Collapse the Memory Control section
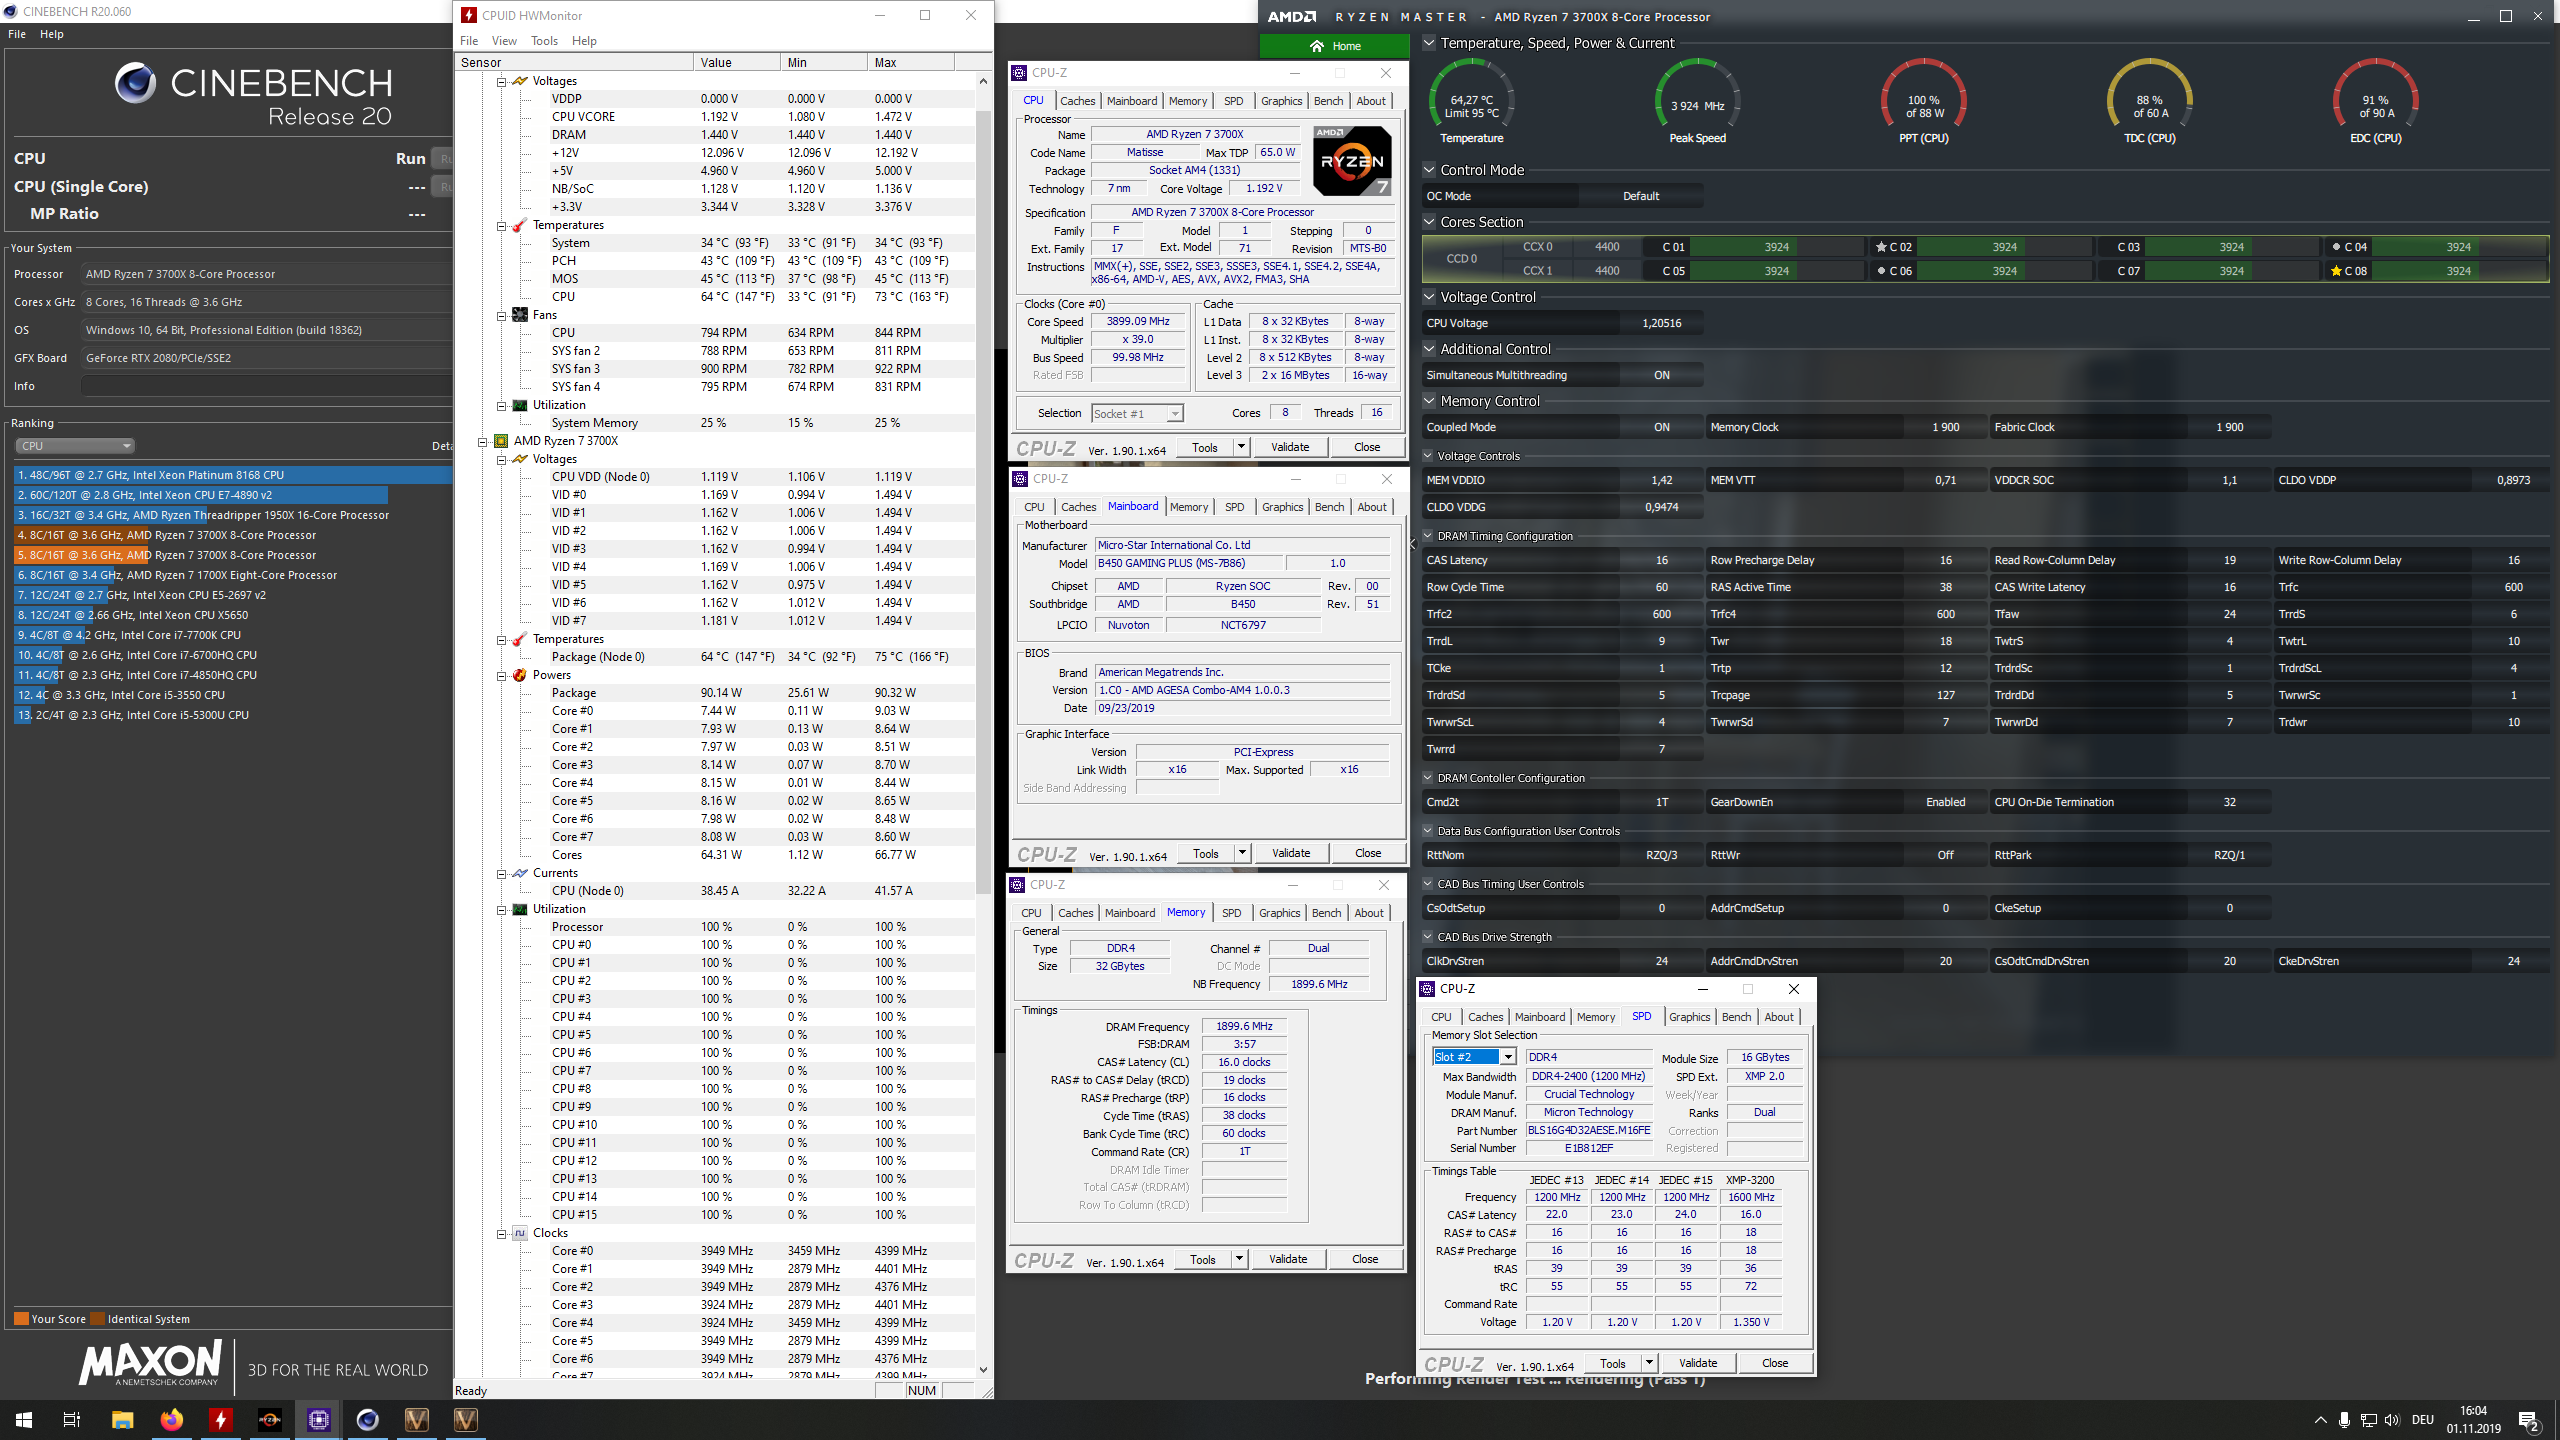Image resolution: width=2560 pixels, height=1440 pixels. [1429, 401]
